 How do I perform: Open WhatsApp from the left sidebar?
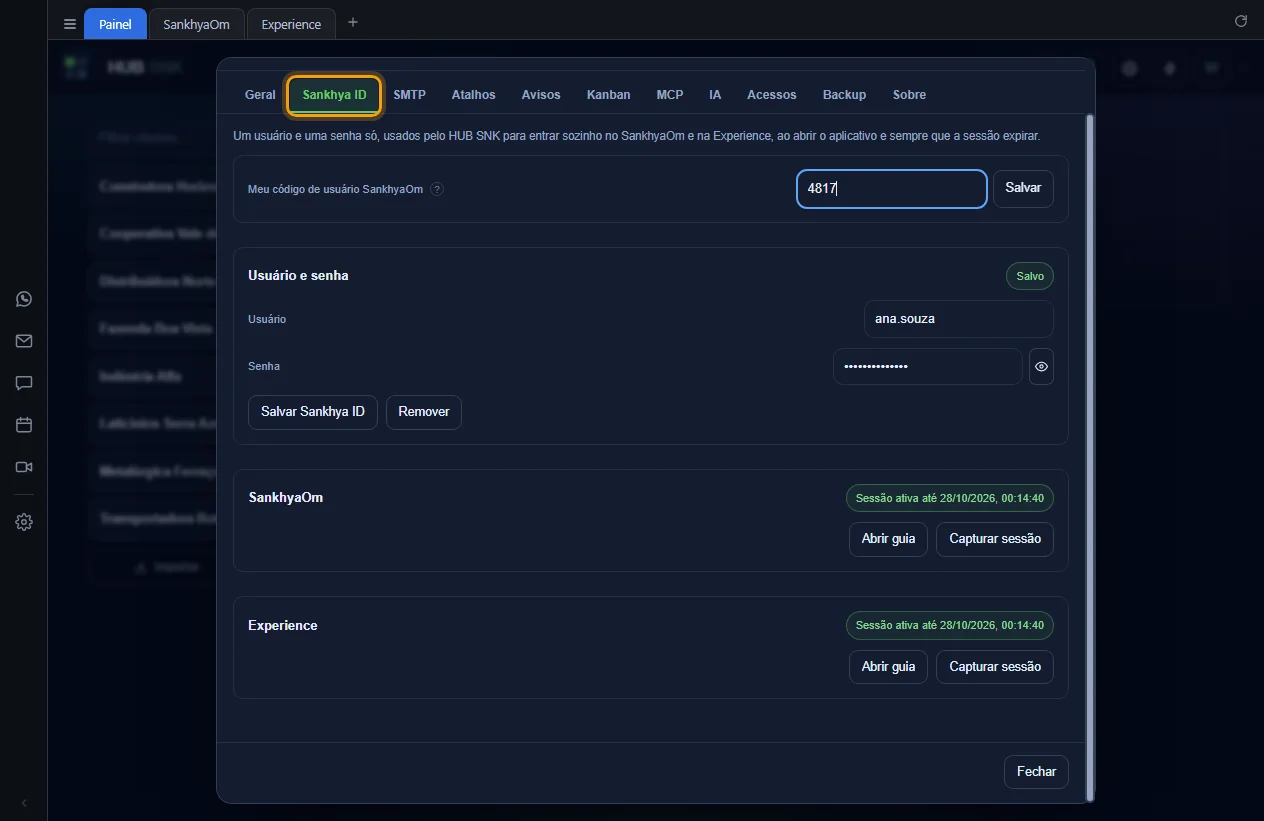pos(24,299)
